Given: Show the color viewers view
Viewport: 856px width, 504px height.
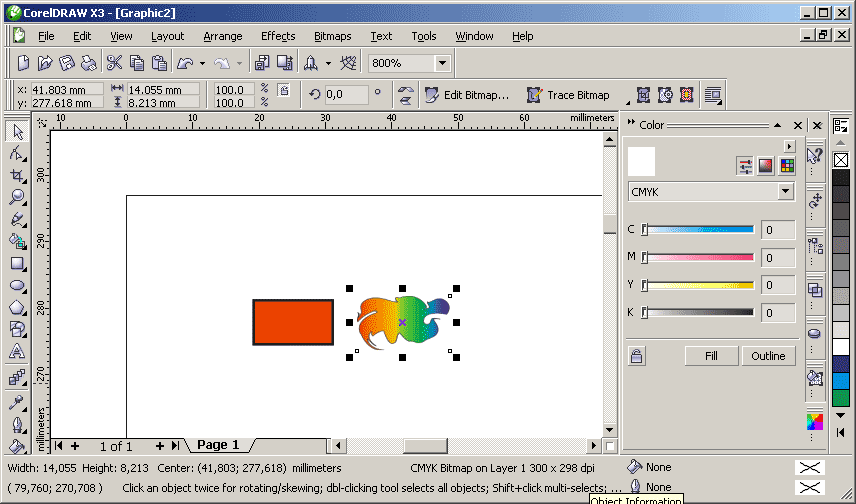Looking at the screenshot, I should pos(766,166).
